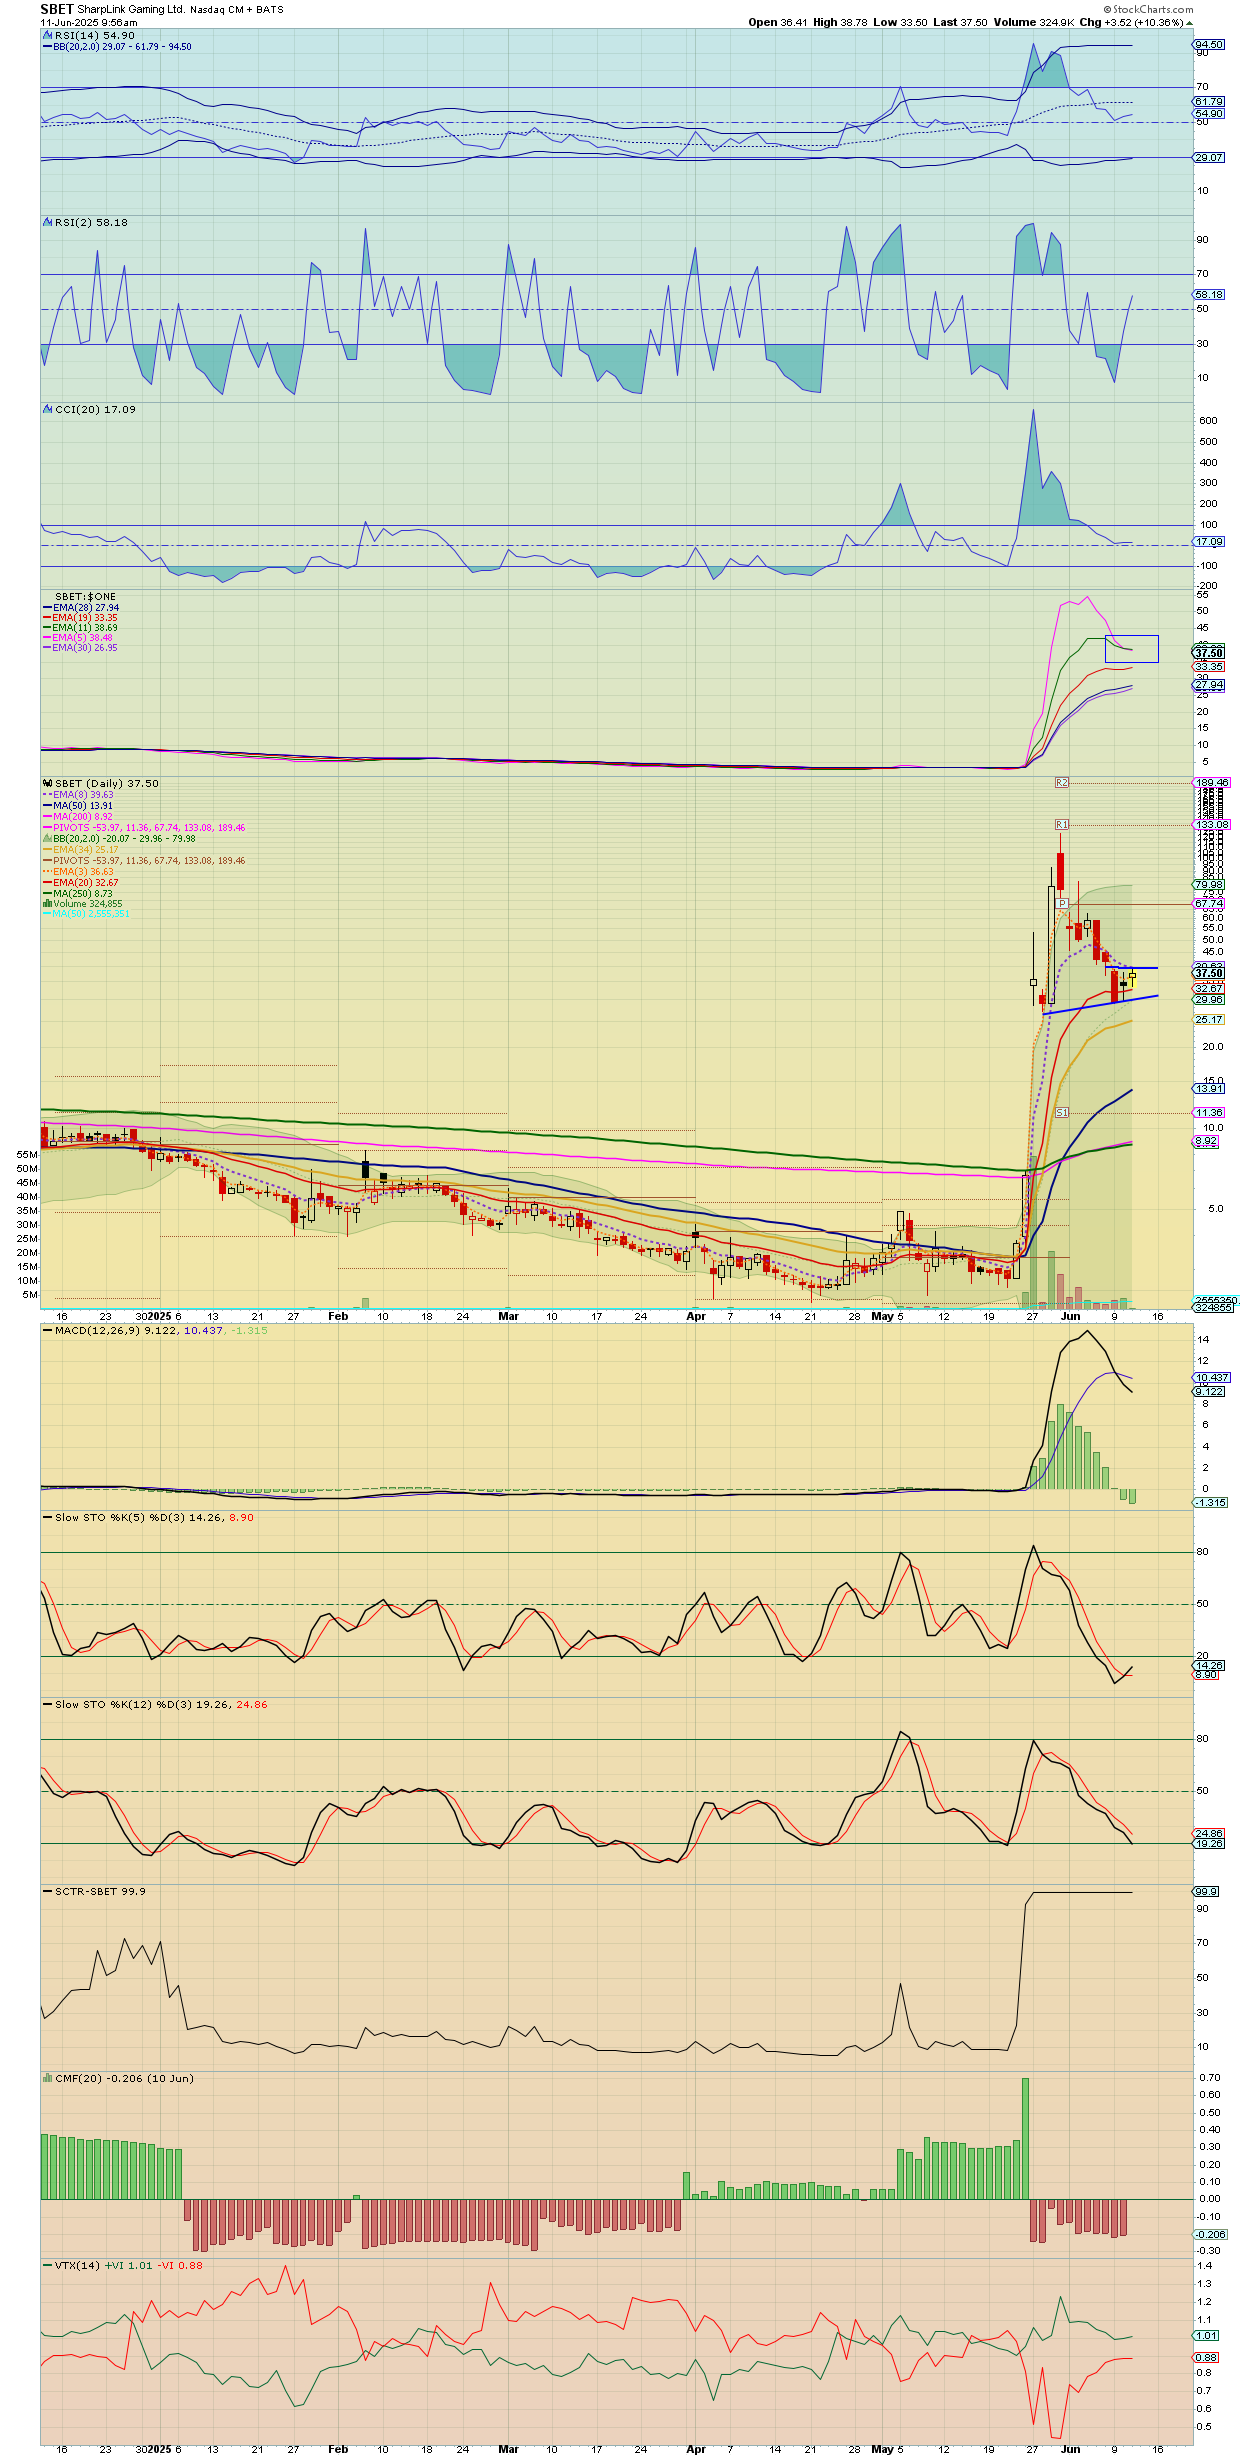1240x2456 pixels.
Task: Click the MA(250) 8.73 legend entry
Action: [78, 894]
